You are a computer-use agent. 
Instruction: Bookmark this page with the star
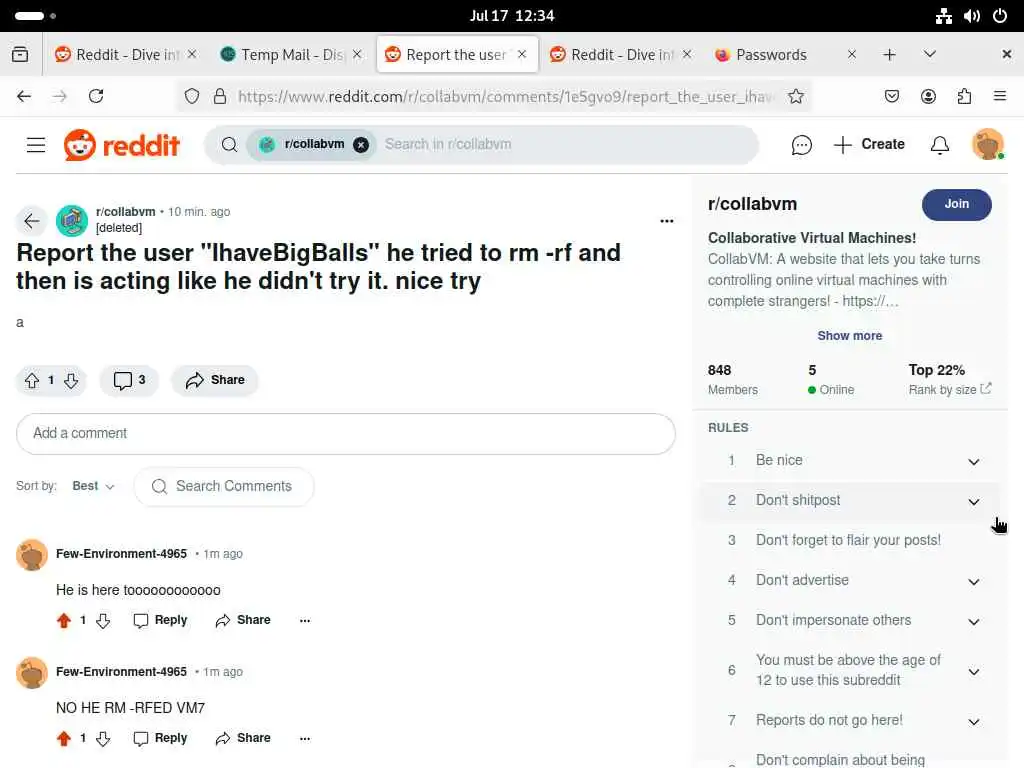pyautogui.click(x=795, y=97)
